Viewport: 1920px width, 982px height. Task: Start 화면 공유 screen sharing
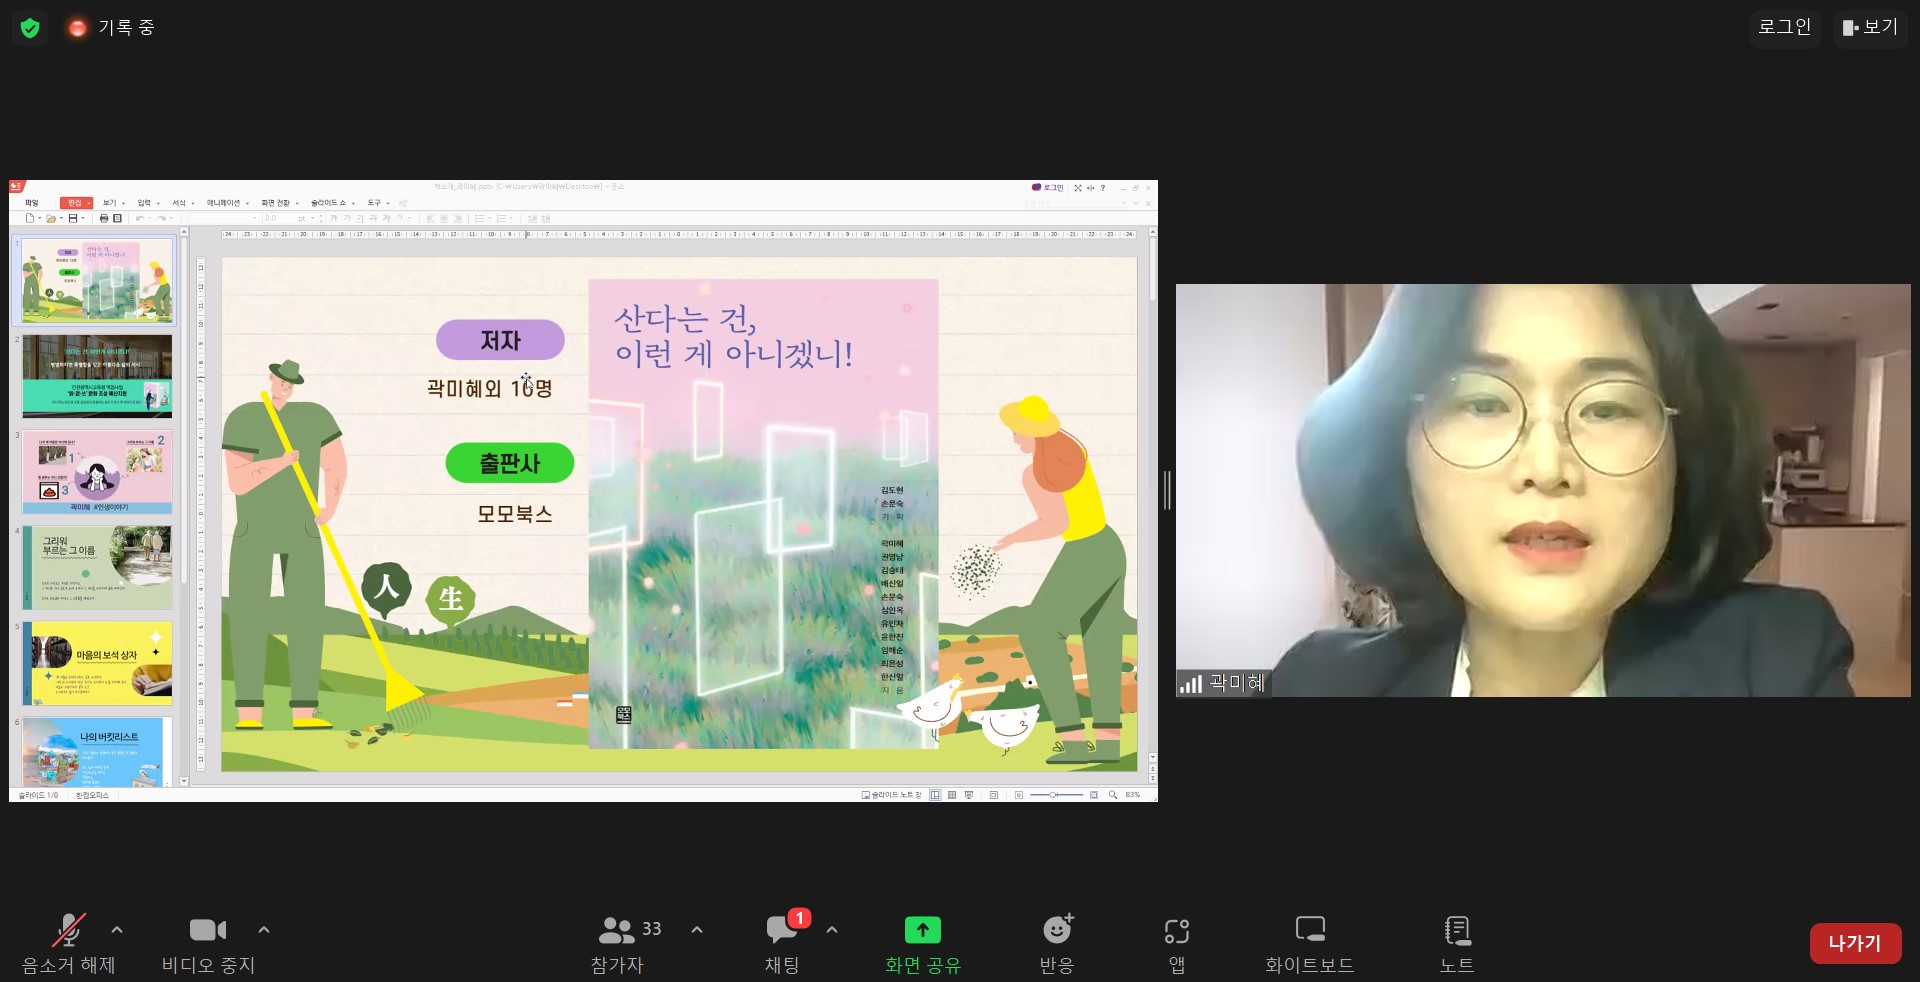(922, 943)
